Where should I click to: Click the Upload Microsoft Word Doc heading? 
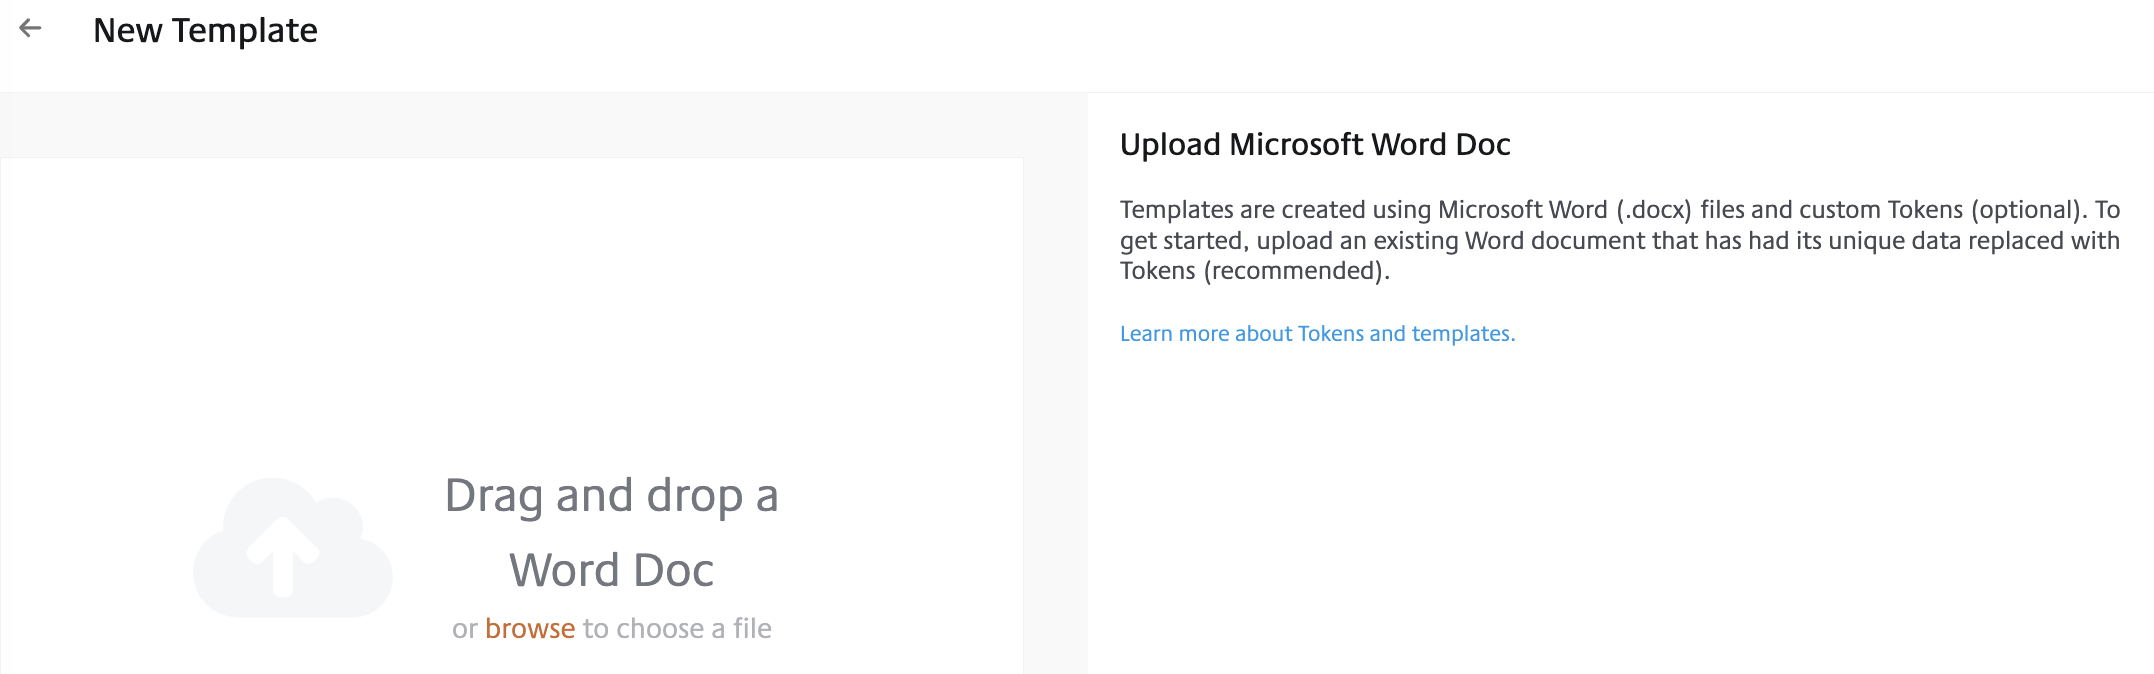click(1315, 144)
